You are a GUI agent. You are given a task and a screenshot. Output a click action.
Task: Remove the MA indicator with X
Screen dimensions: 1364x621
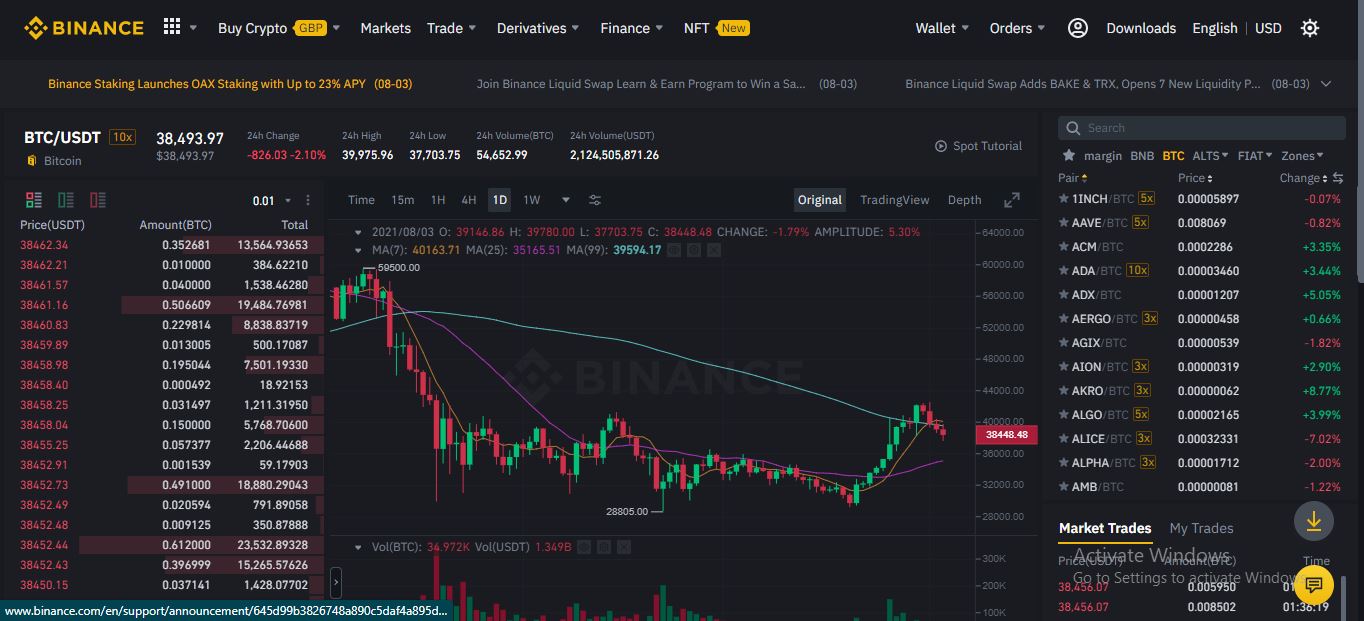coord(714,250)
